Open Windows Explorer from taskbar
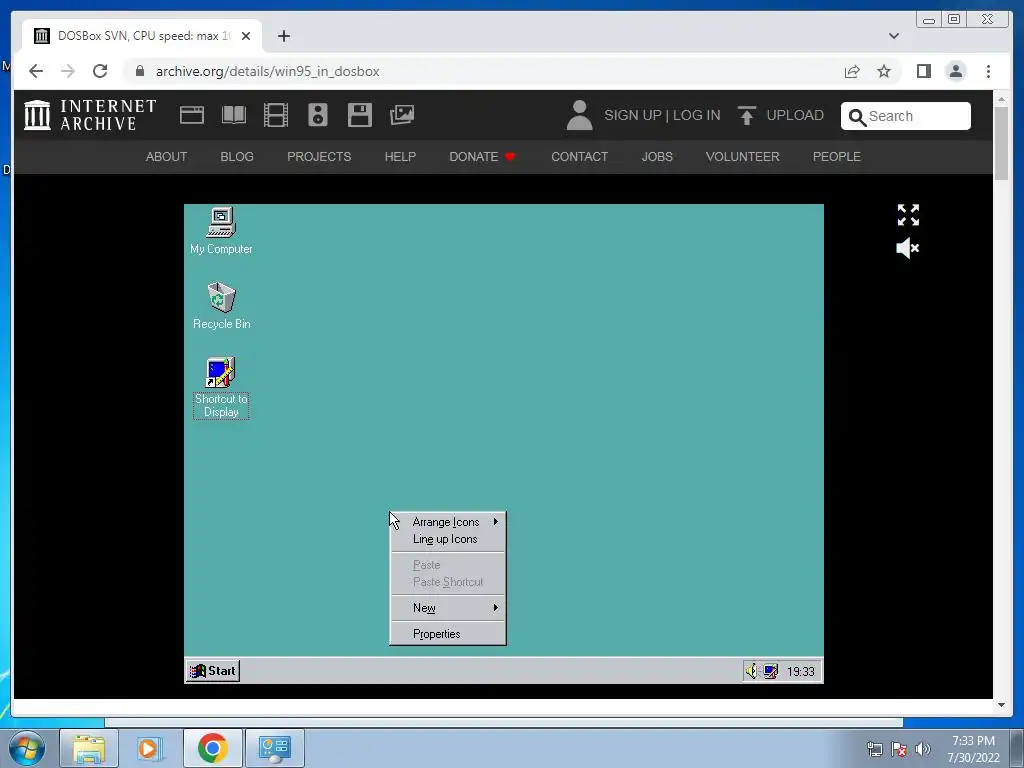 [89, 748]
